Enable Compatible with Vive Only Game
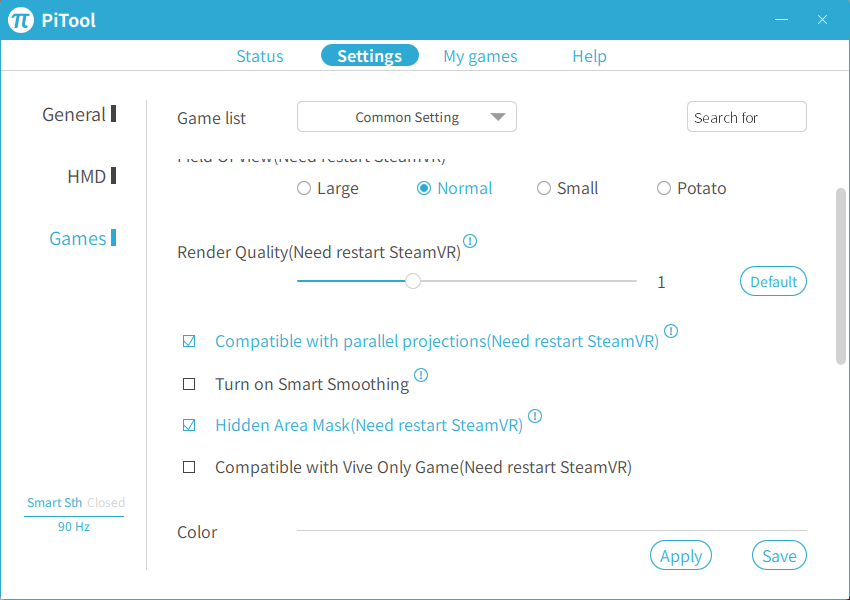 [x=189, y=467]
